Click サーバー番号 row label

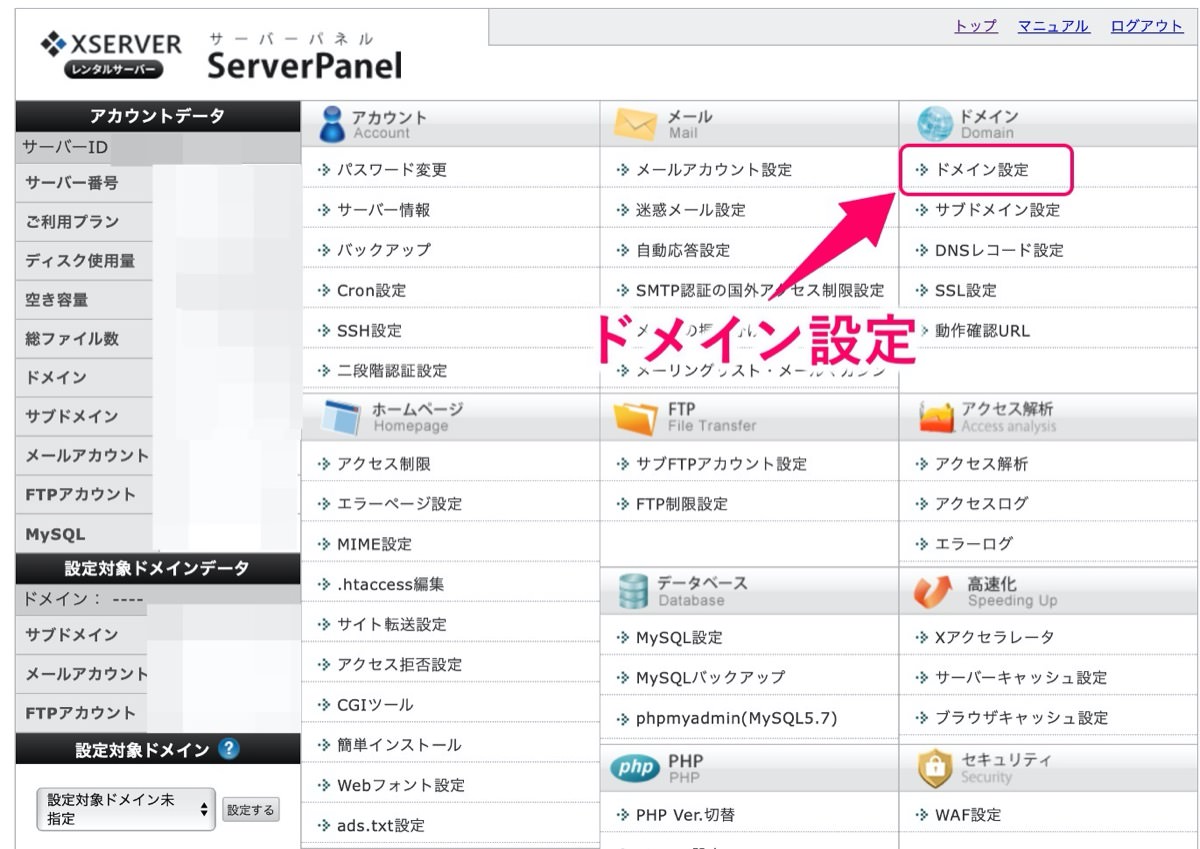pos(72,183)
